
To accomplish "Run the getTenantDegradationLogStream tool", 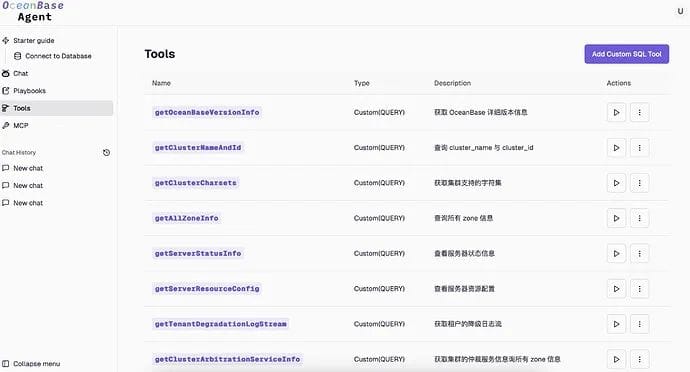I will click(x=616, y=324).
